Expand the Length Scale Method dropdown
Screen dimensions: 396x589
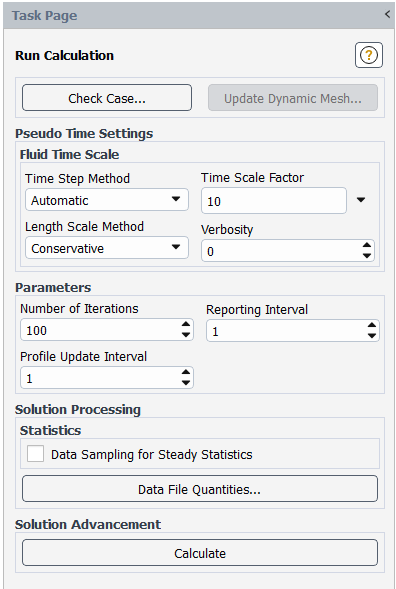coord(107,248)
